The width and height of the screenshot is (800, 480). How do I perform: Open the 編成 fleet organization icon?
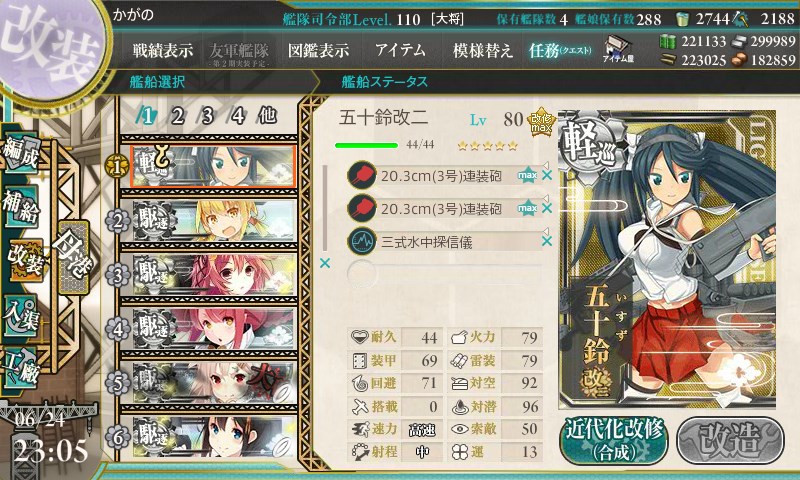[20, 153]
